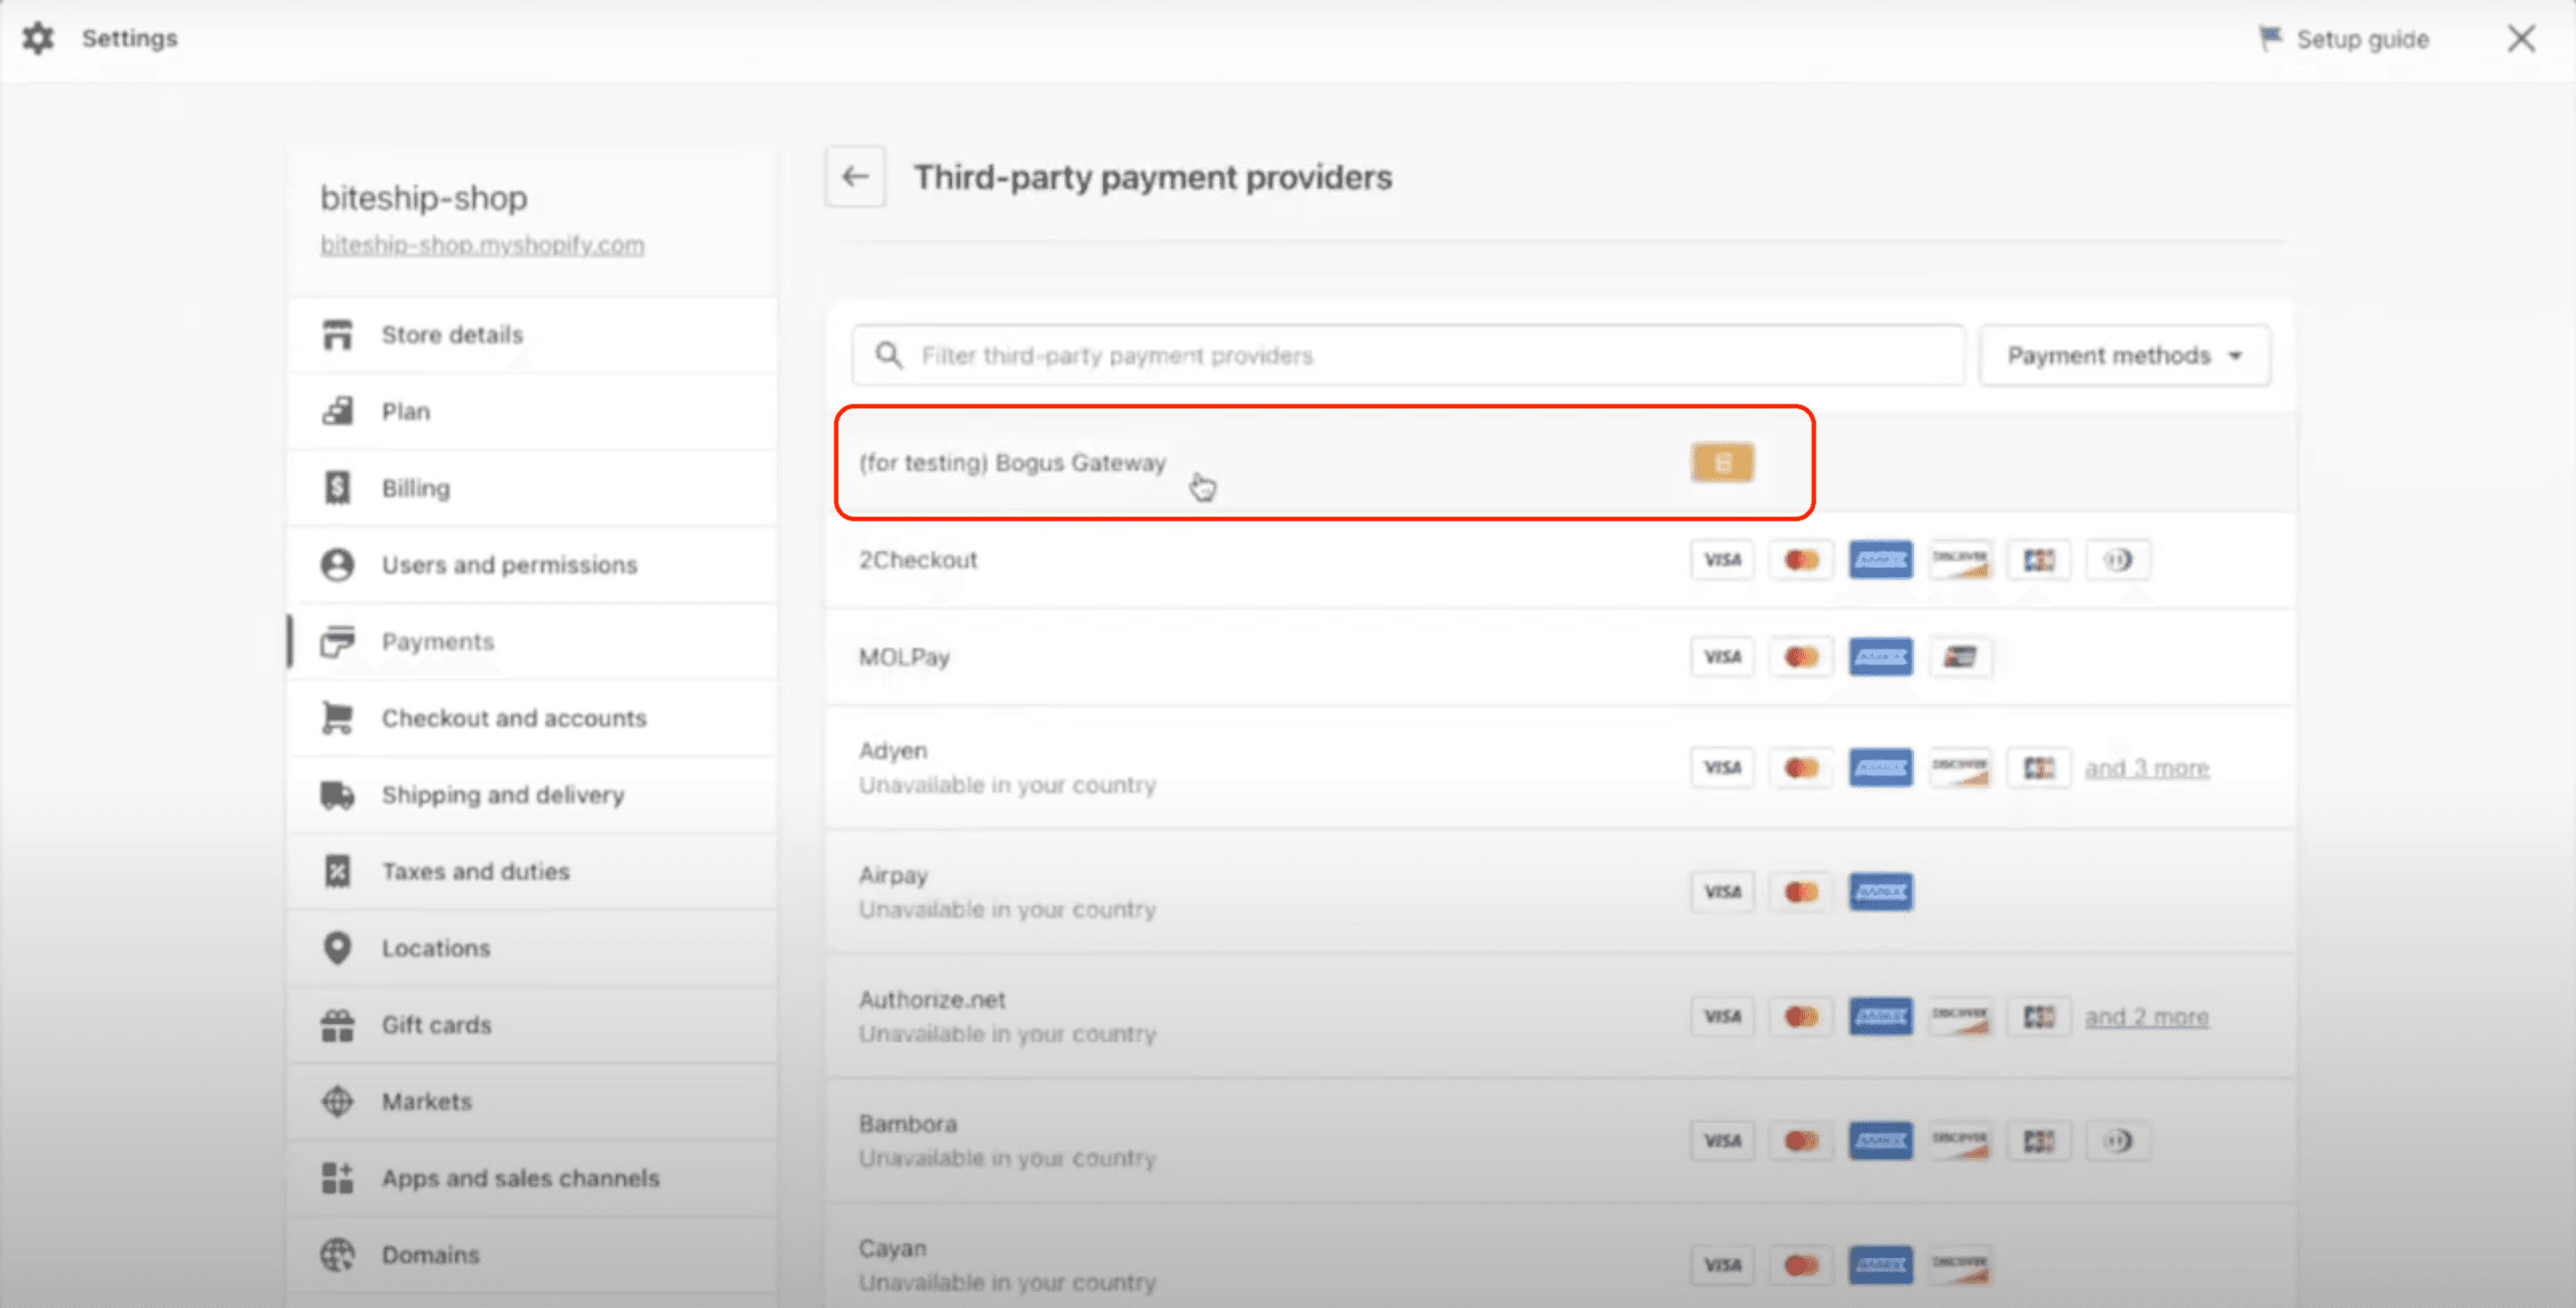Click the Shipping truck icon

(x=338, y=795)
